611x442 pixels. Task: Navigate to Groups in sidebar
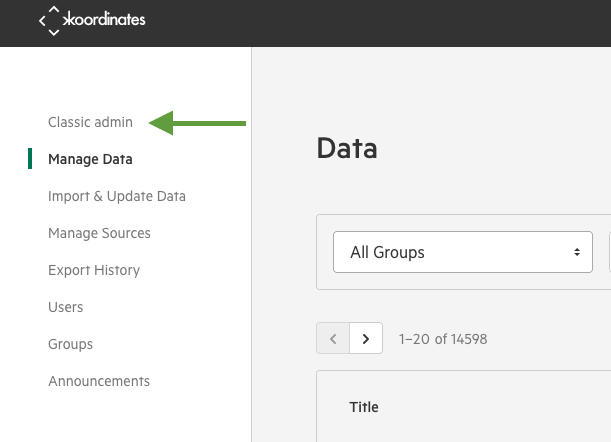71,344
